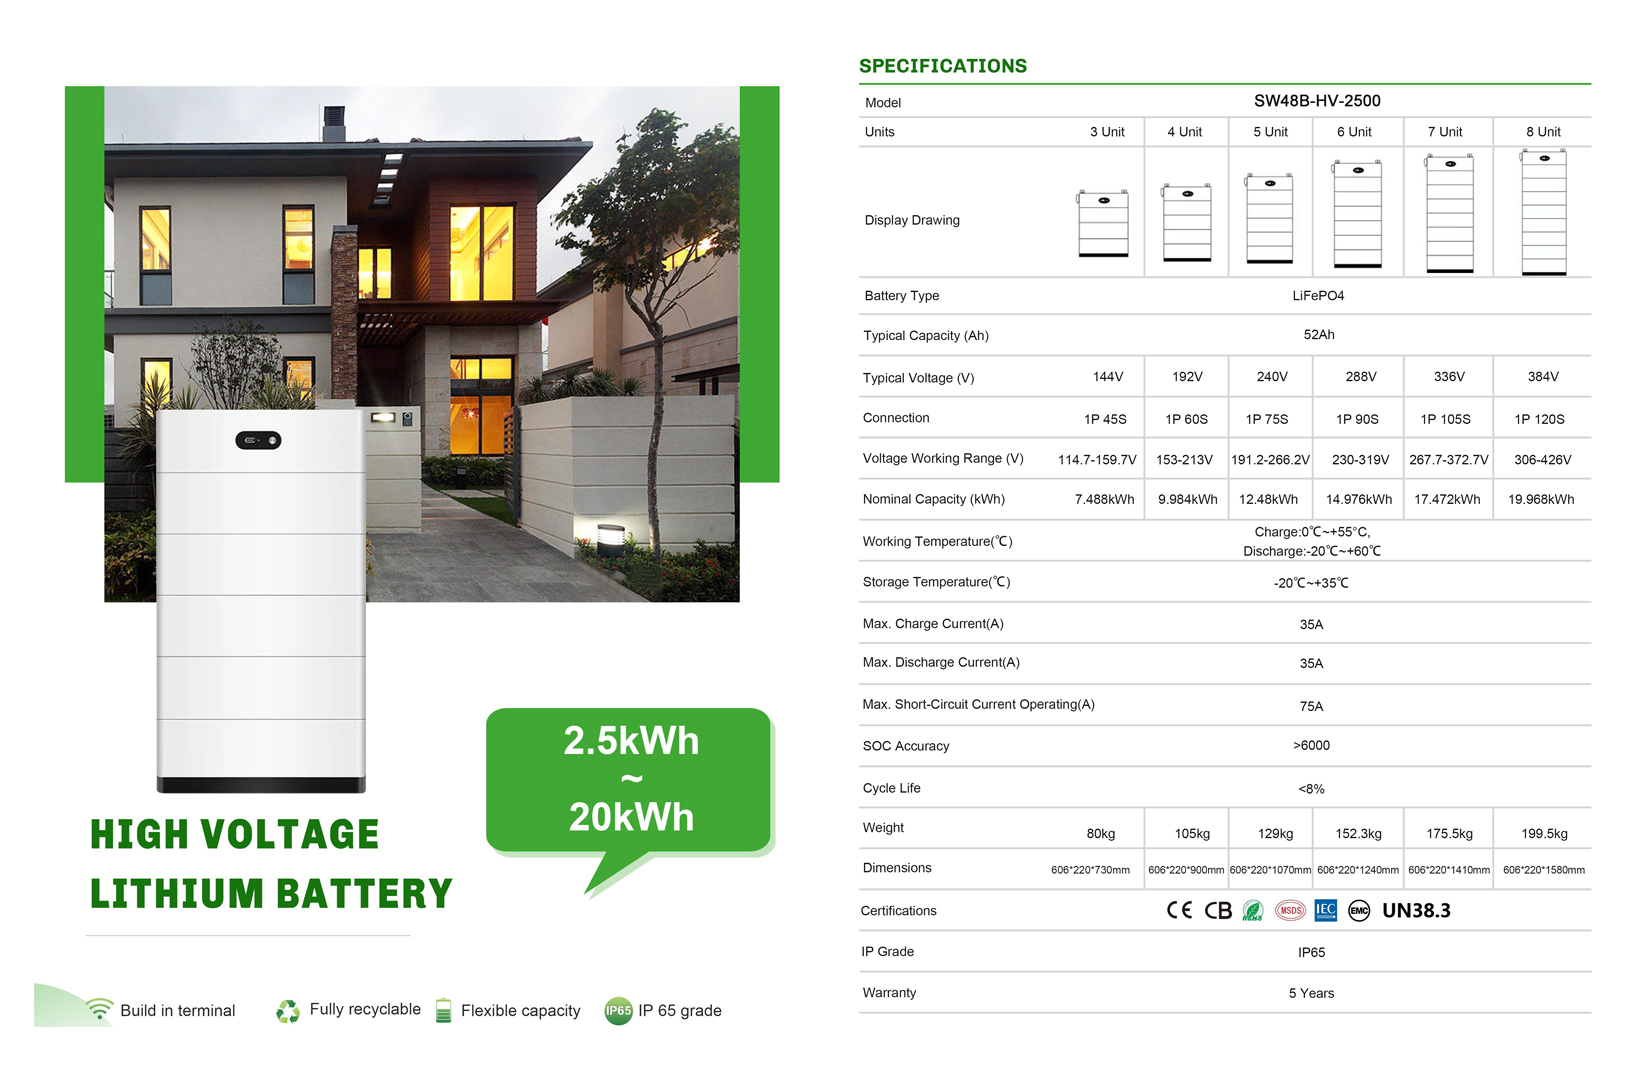Click the Wi-Fi icon beside Build in terminal
The height and width of the screenshot is (1069, 1648).
pyautogui.click(x=99, y=1009)
